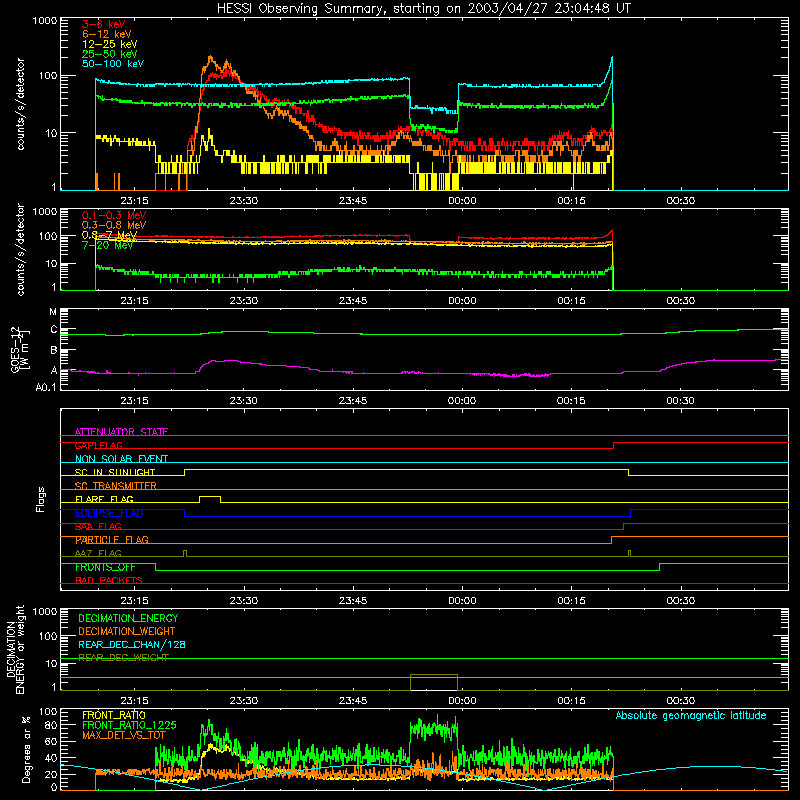Click the PARTICLE_FLAG label
Image resolution: width=800 pixels, height=800 pixels.
[x=112, y=540]
